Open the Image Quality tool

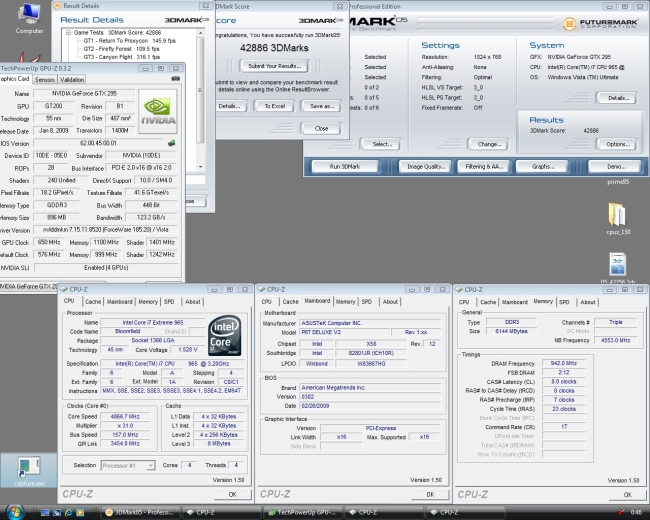(x=426, y=167)
